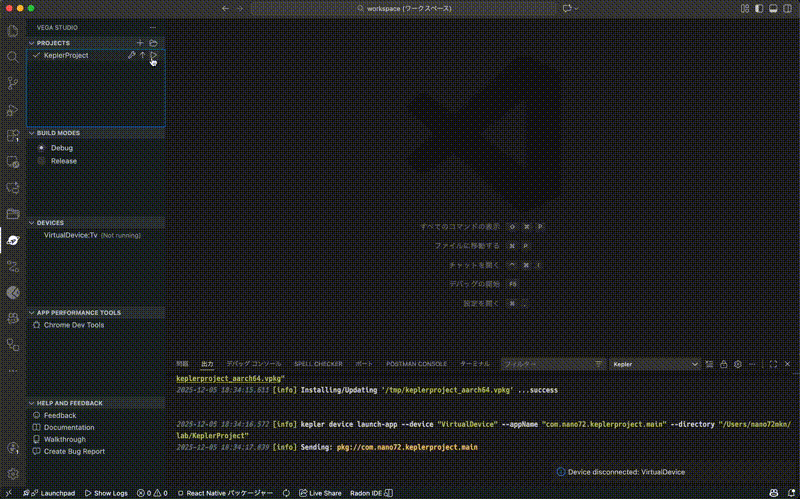The image size is (800, 499).
Task: Click Radon IDE in status bar
Action: [371, 493]
